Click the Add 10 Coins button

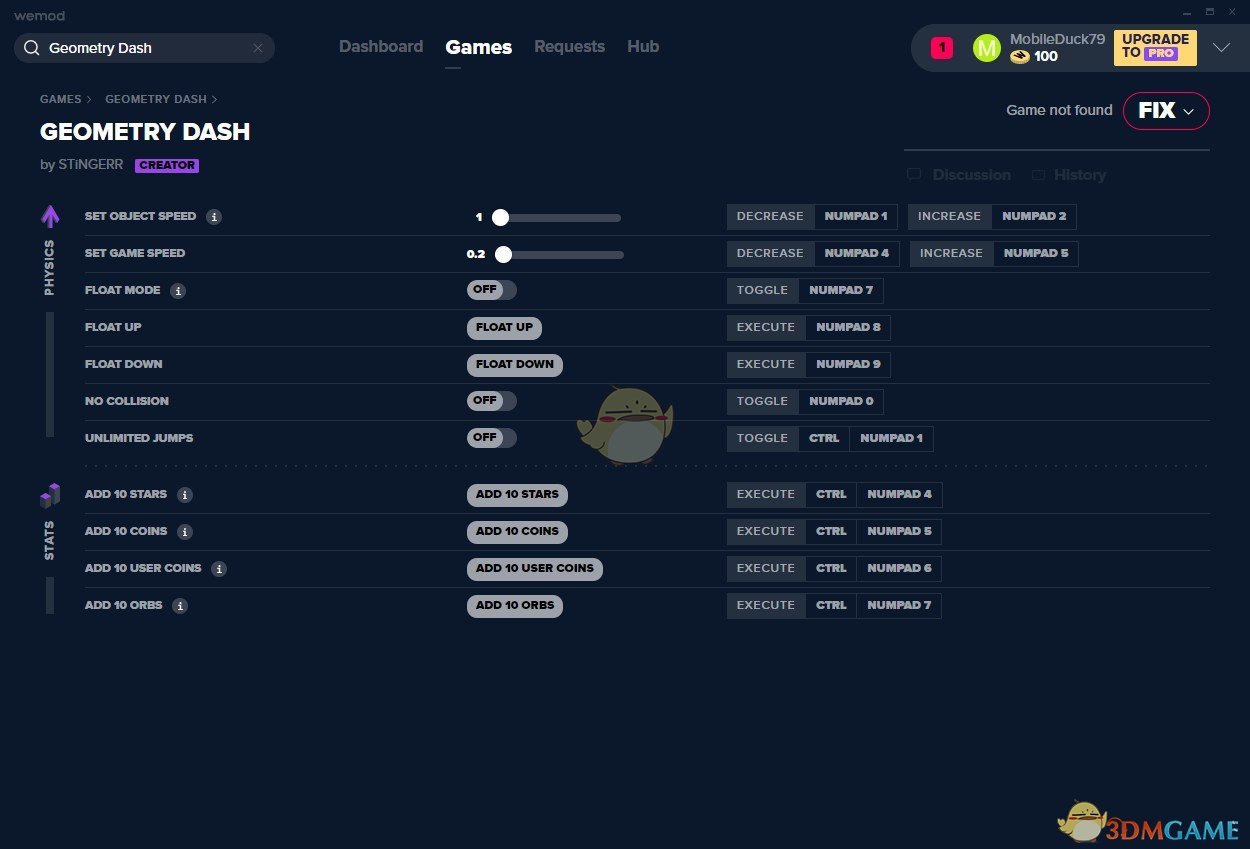[517, 532]
